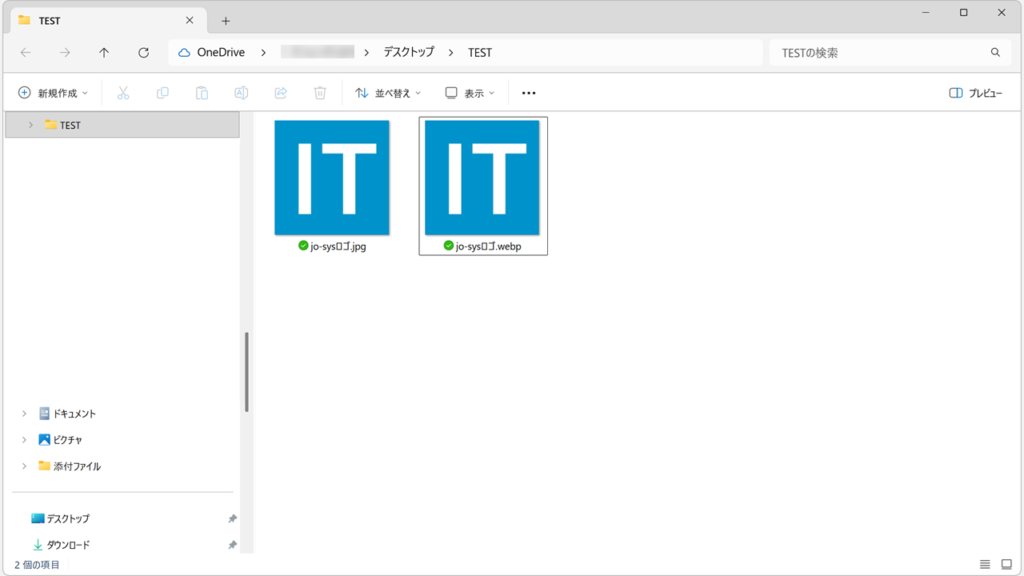Click the Delete trash can icon
Viewport: 1024px width, 576px height.
point(320,93)
